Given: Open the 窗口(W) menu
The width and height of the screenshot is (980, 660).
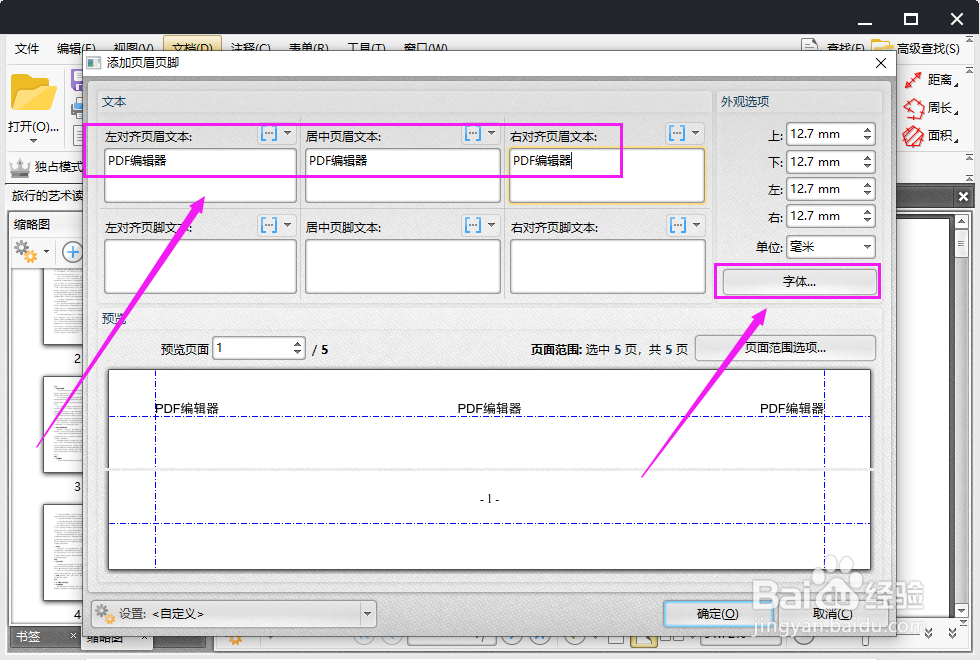Looking at the screenshot, I should point(425,48).
